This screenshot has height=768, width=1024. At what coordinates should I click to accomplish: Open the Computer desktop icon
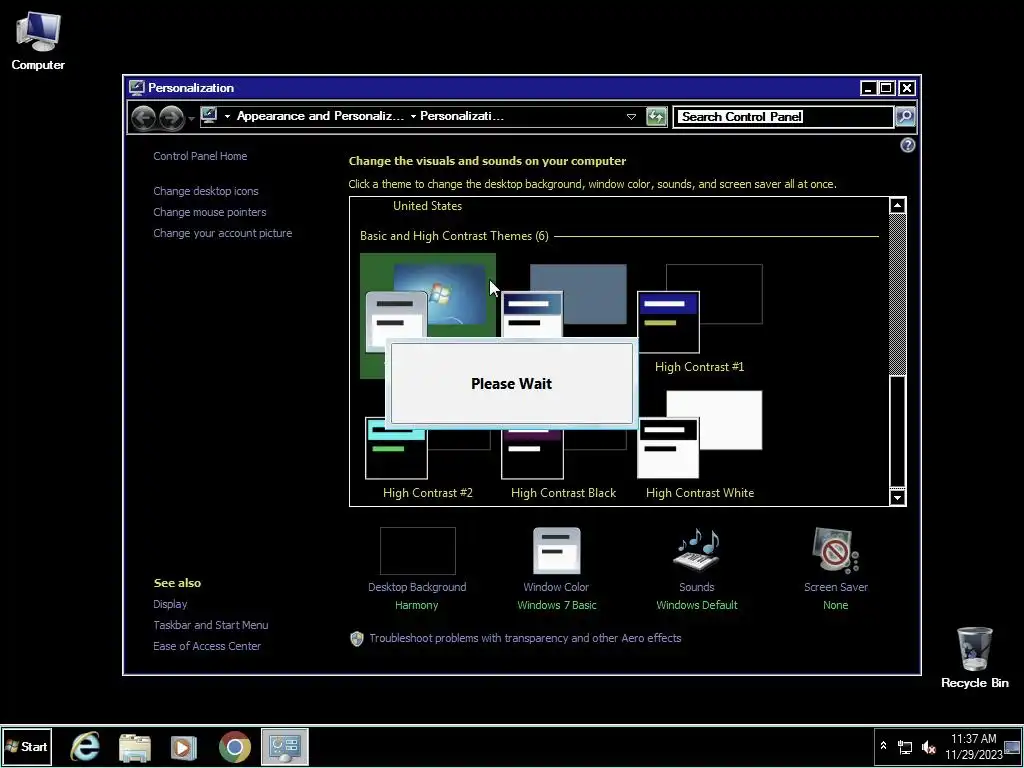click(38, 42)
